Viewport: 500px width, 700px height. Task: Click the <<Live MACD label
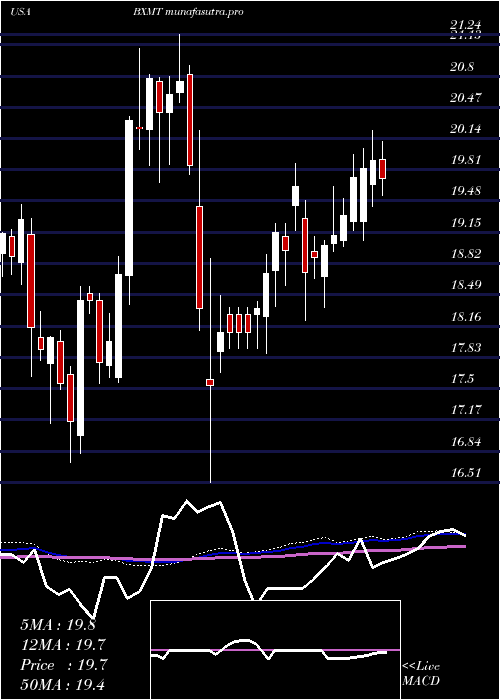tap(421, 674)
